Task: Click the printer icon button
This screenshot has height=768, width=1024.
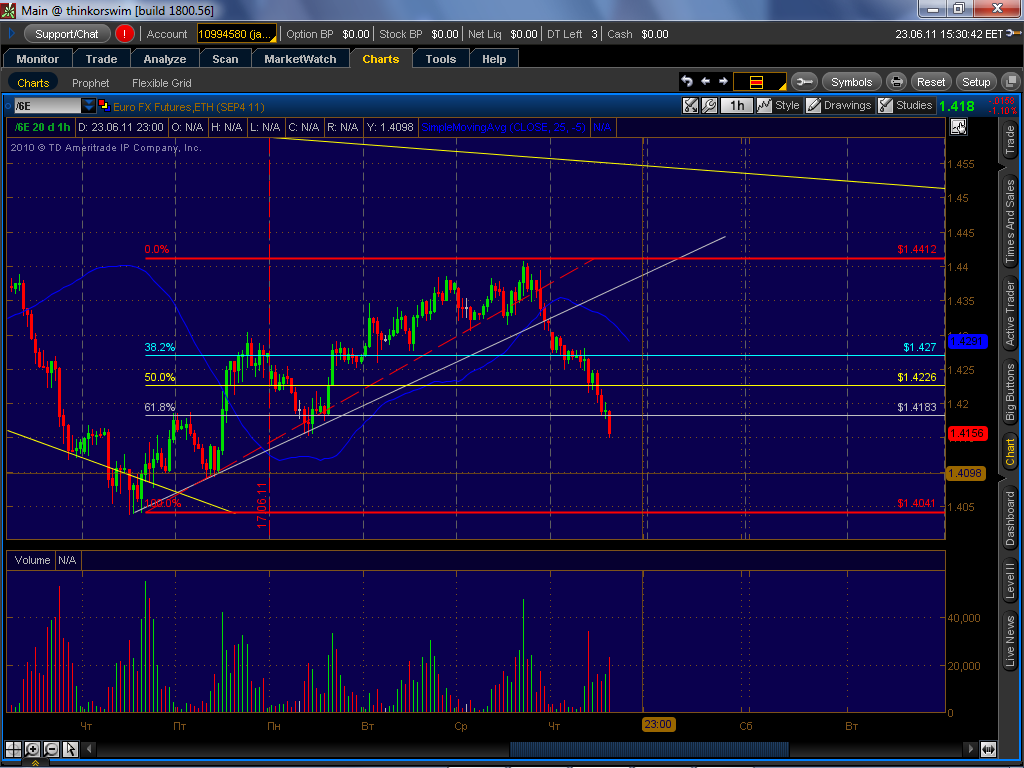Action: 897,82
